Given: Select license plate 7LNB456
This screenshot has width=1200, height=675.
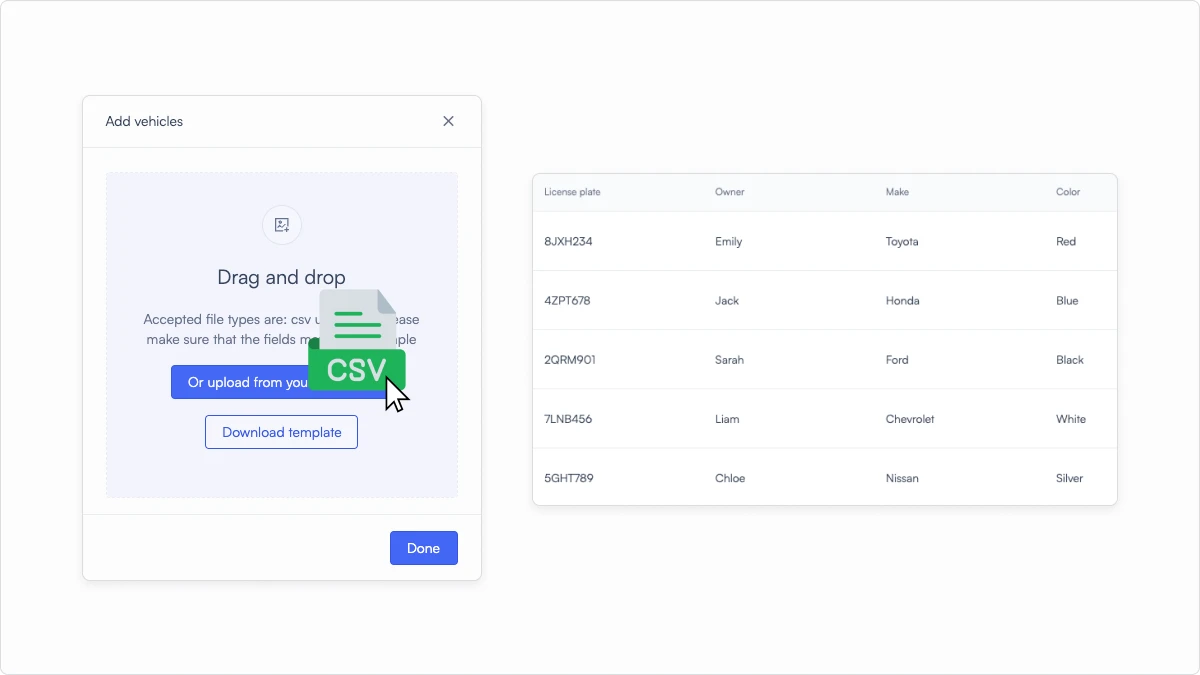Looking at the screenshot, I should 568,418.
